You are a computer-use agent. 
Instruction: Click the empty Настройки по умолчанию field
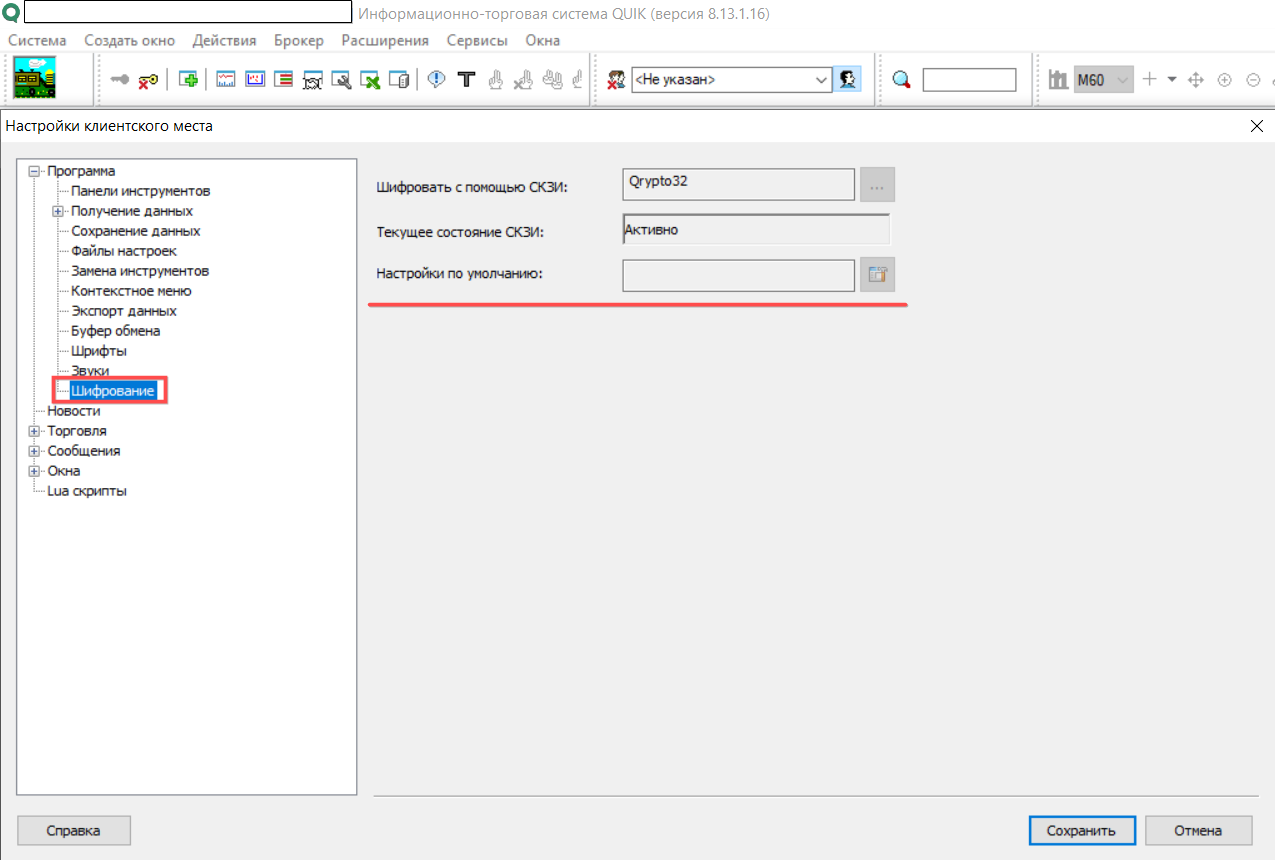coord(738,275)
